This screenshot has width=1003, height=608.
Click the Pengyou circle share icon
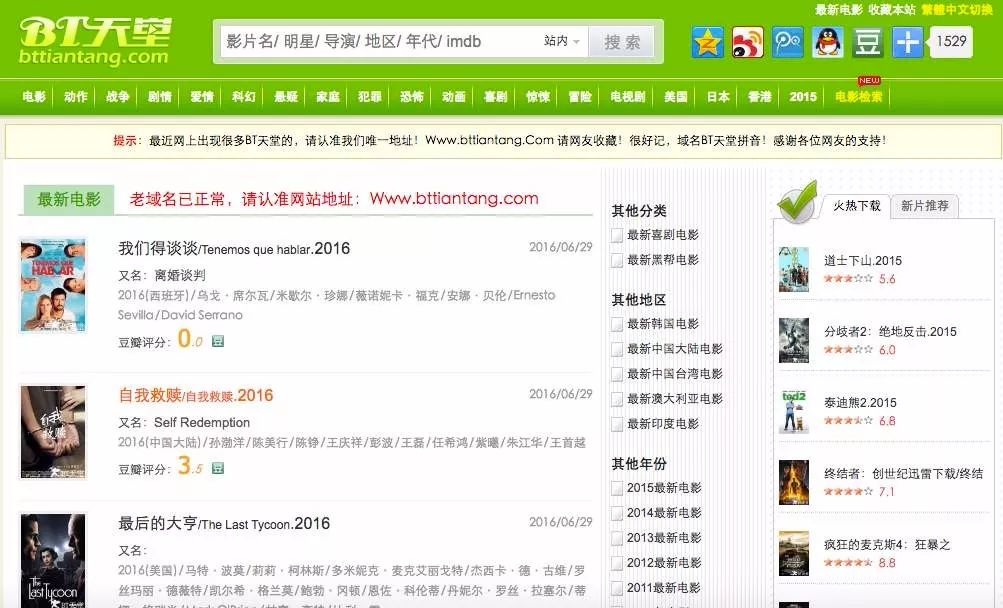[x=786, y=42]
